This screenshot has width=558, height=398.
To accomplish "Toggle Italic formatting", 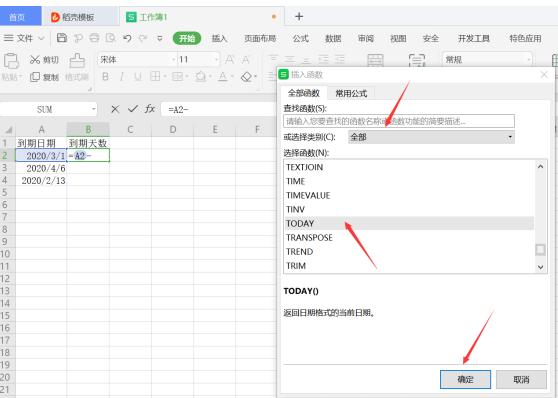I will (x=121, y=77).
